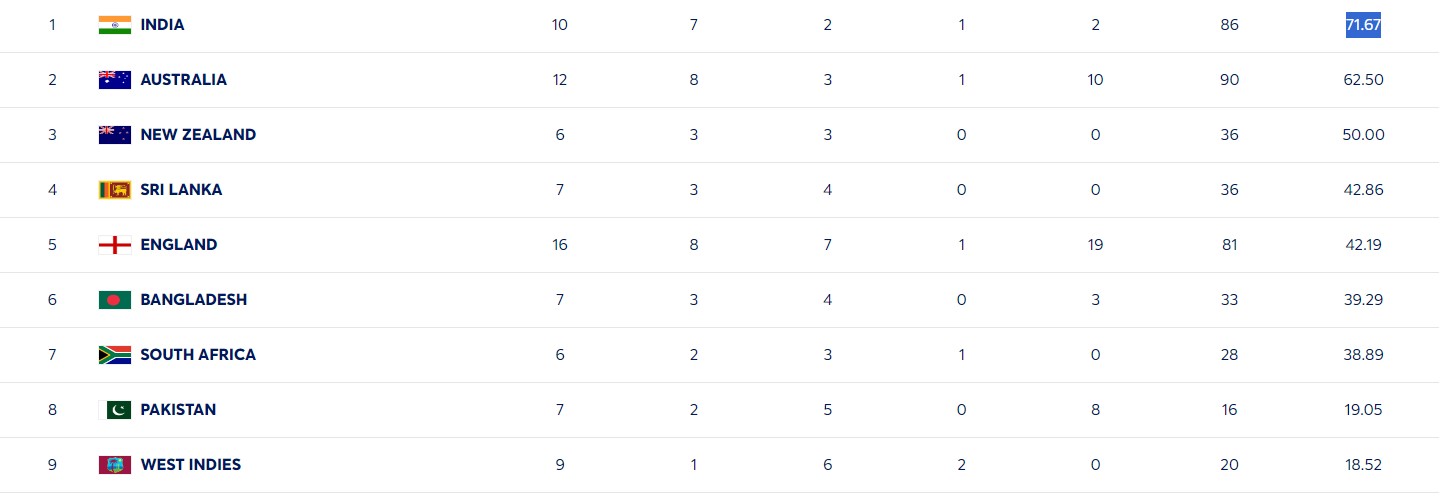Click the England flag icon
Viewport: 1443px width, 497px height.
(115, 245)
